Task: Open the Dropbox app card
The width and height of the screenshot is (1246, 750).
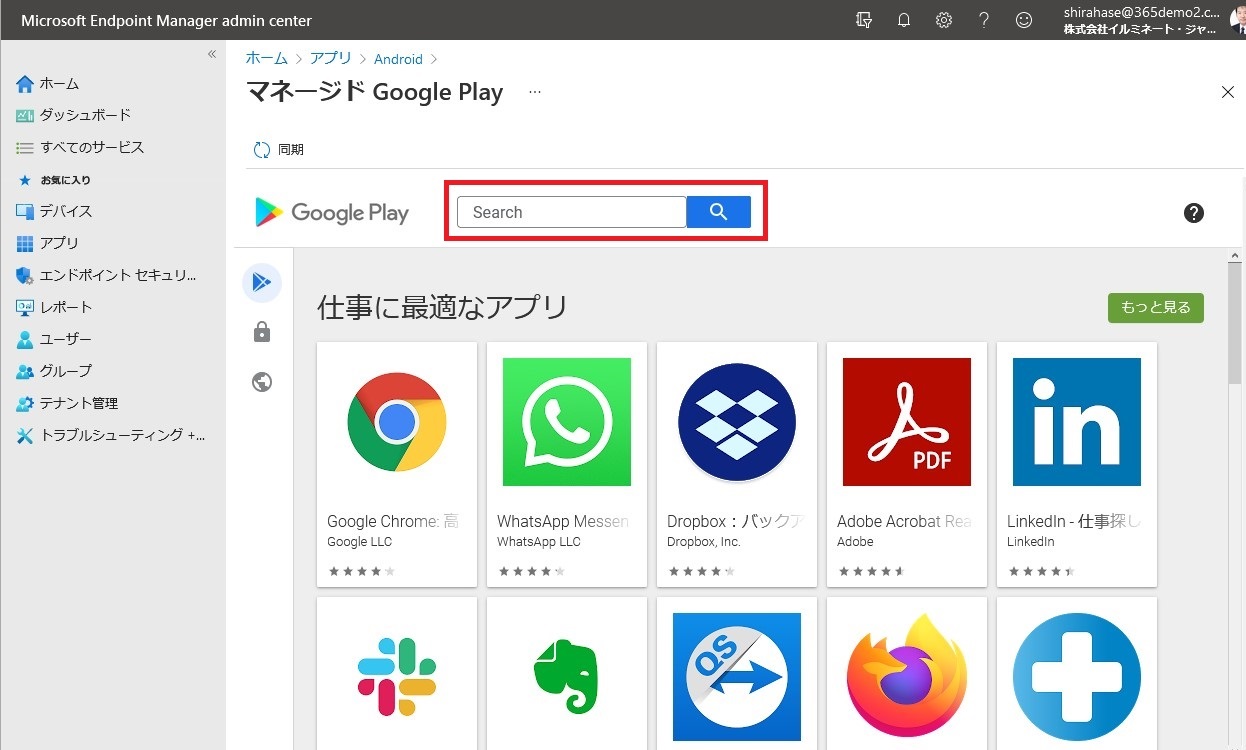Action: coord(737,464)
